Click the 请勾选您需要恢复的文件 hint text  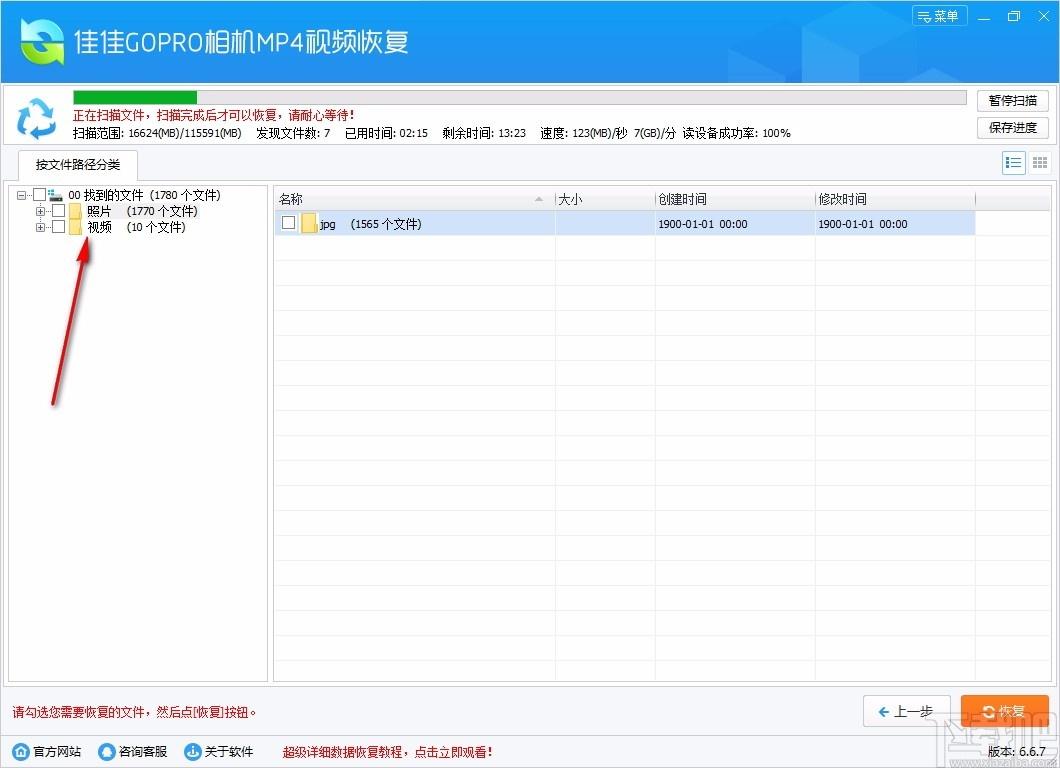(x=135, y=712)
